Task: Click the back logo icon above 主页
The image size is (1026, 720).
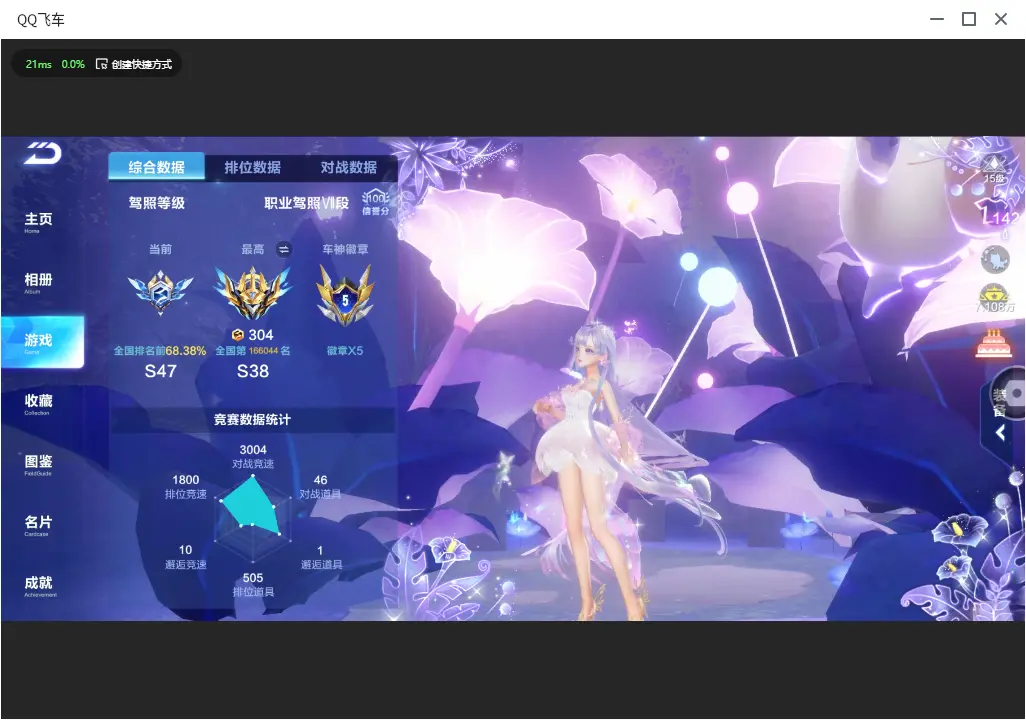Action: (43, 153)
